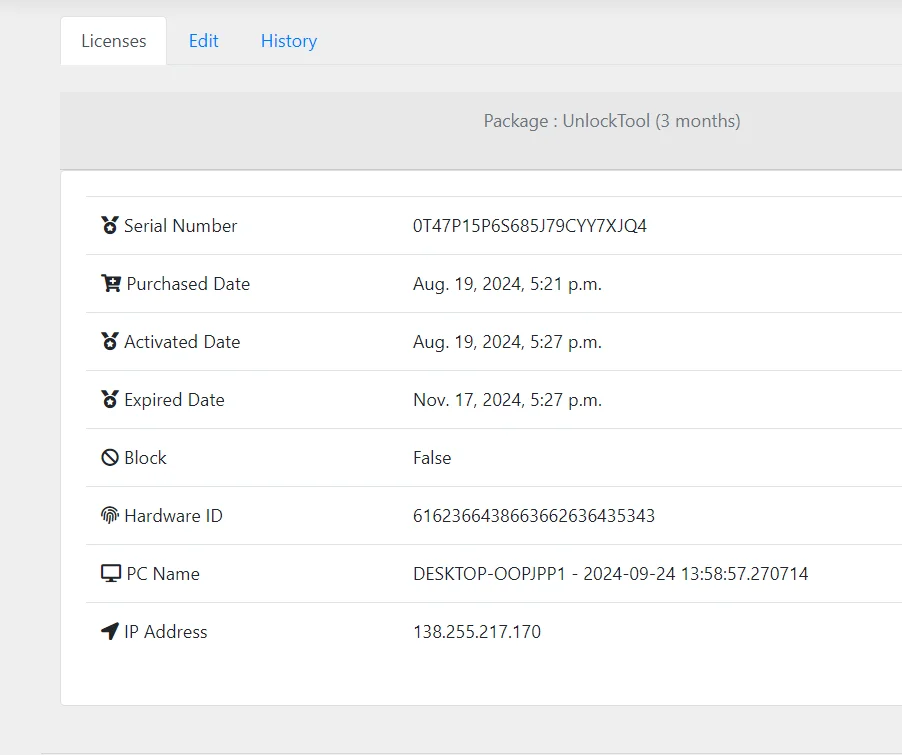
Task: Click the Hardware ID fingerprint icon
Action: pyautogui.click(x=110, y=516)
